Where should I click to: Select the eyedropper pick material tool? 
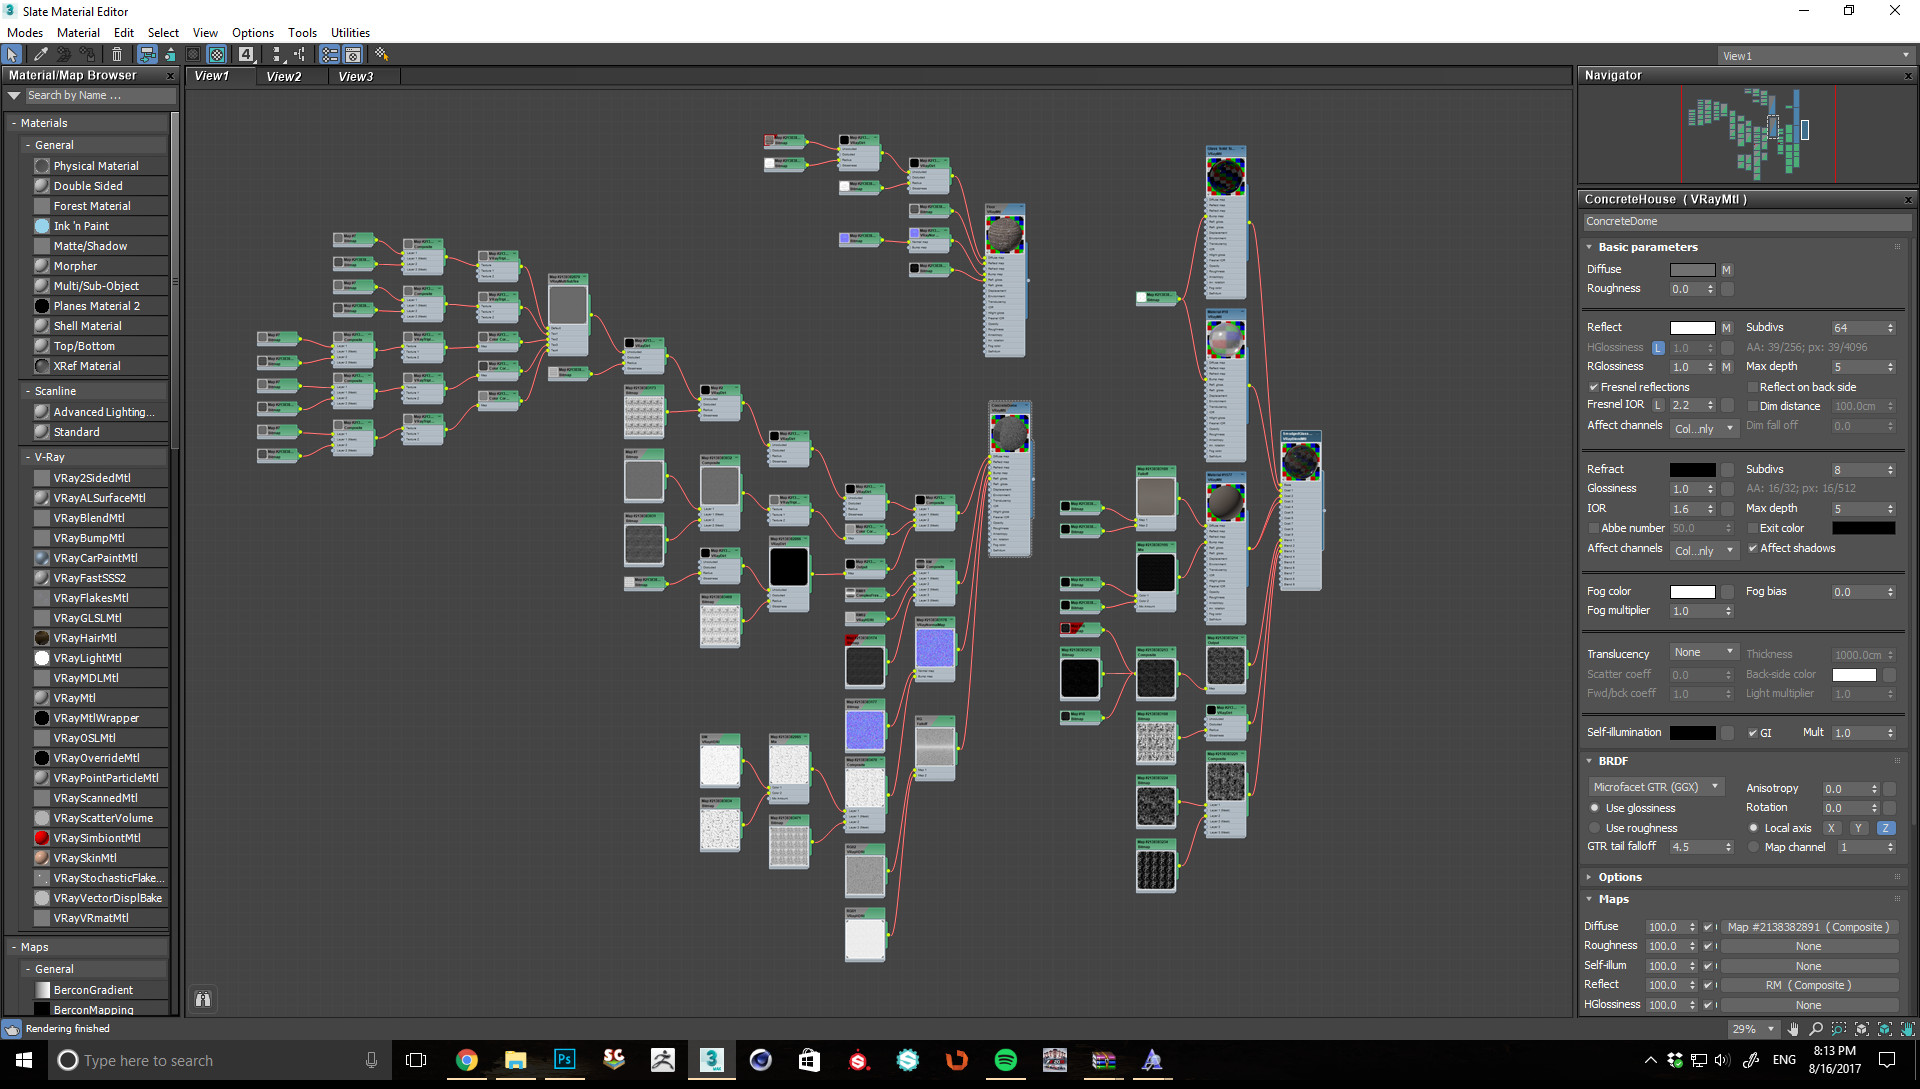[x=40, y=54]
